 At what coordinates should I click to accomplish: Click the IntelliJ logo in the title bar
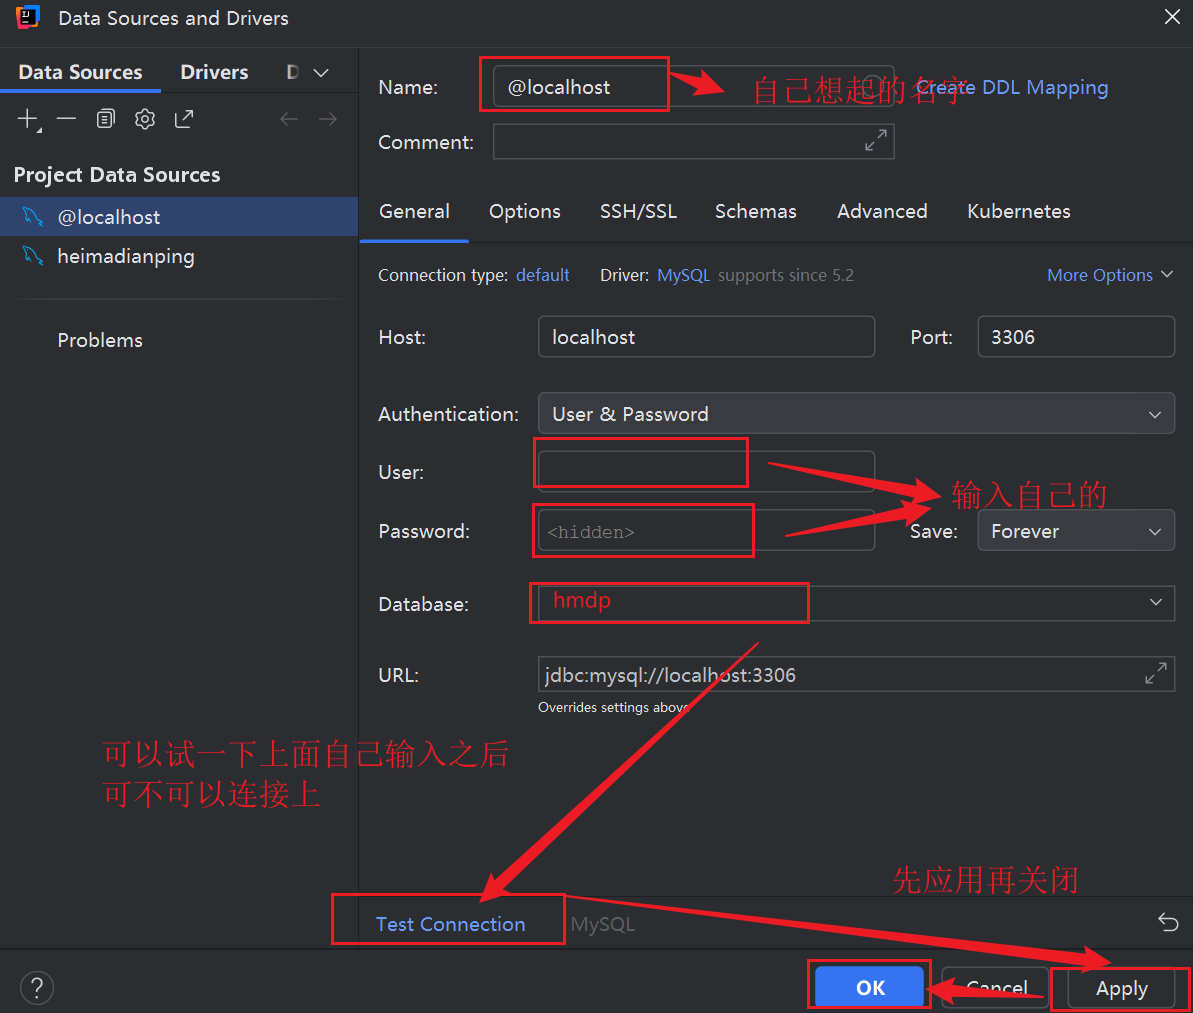click(27, 17)
